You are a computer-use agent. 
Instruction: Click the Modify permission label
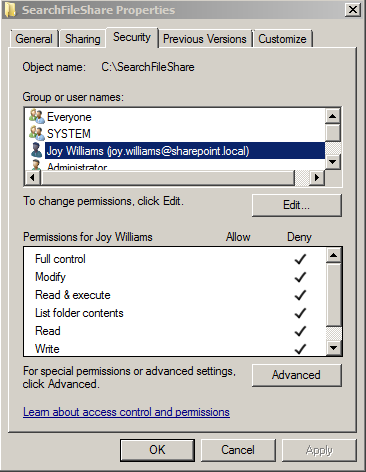(50, 277)
